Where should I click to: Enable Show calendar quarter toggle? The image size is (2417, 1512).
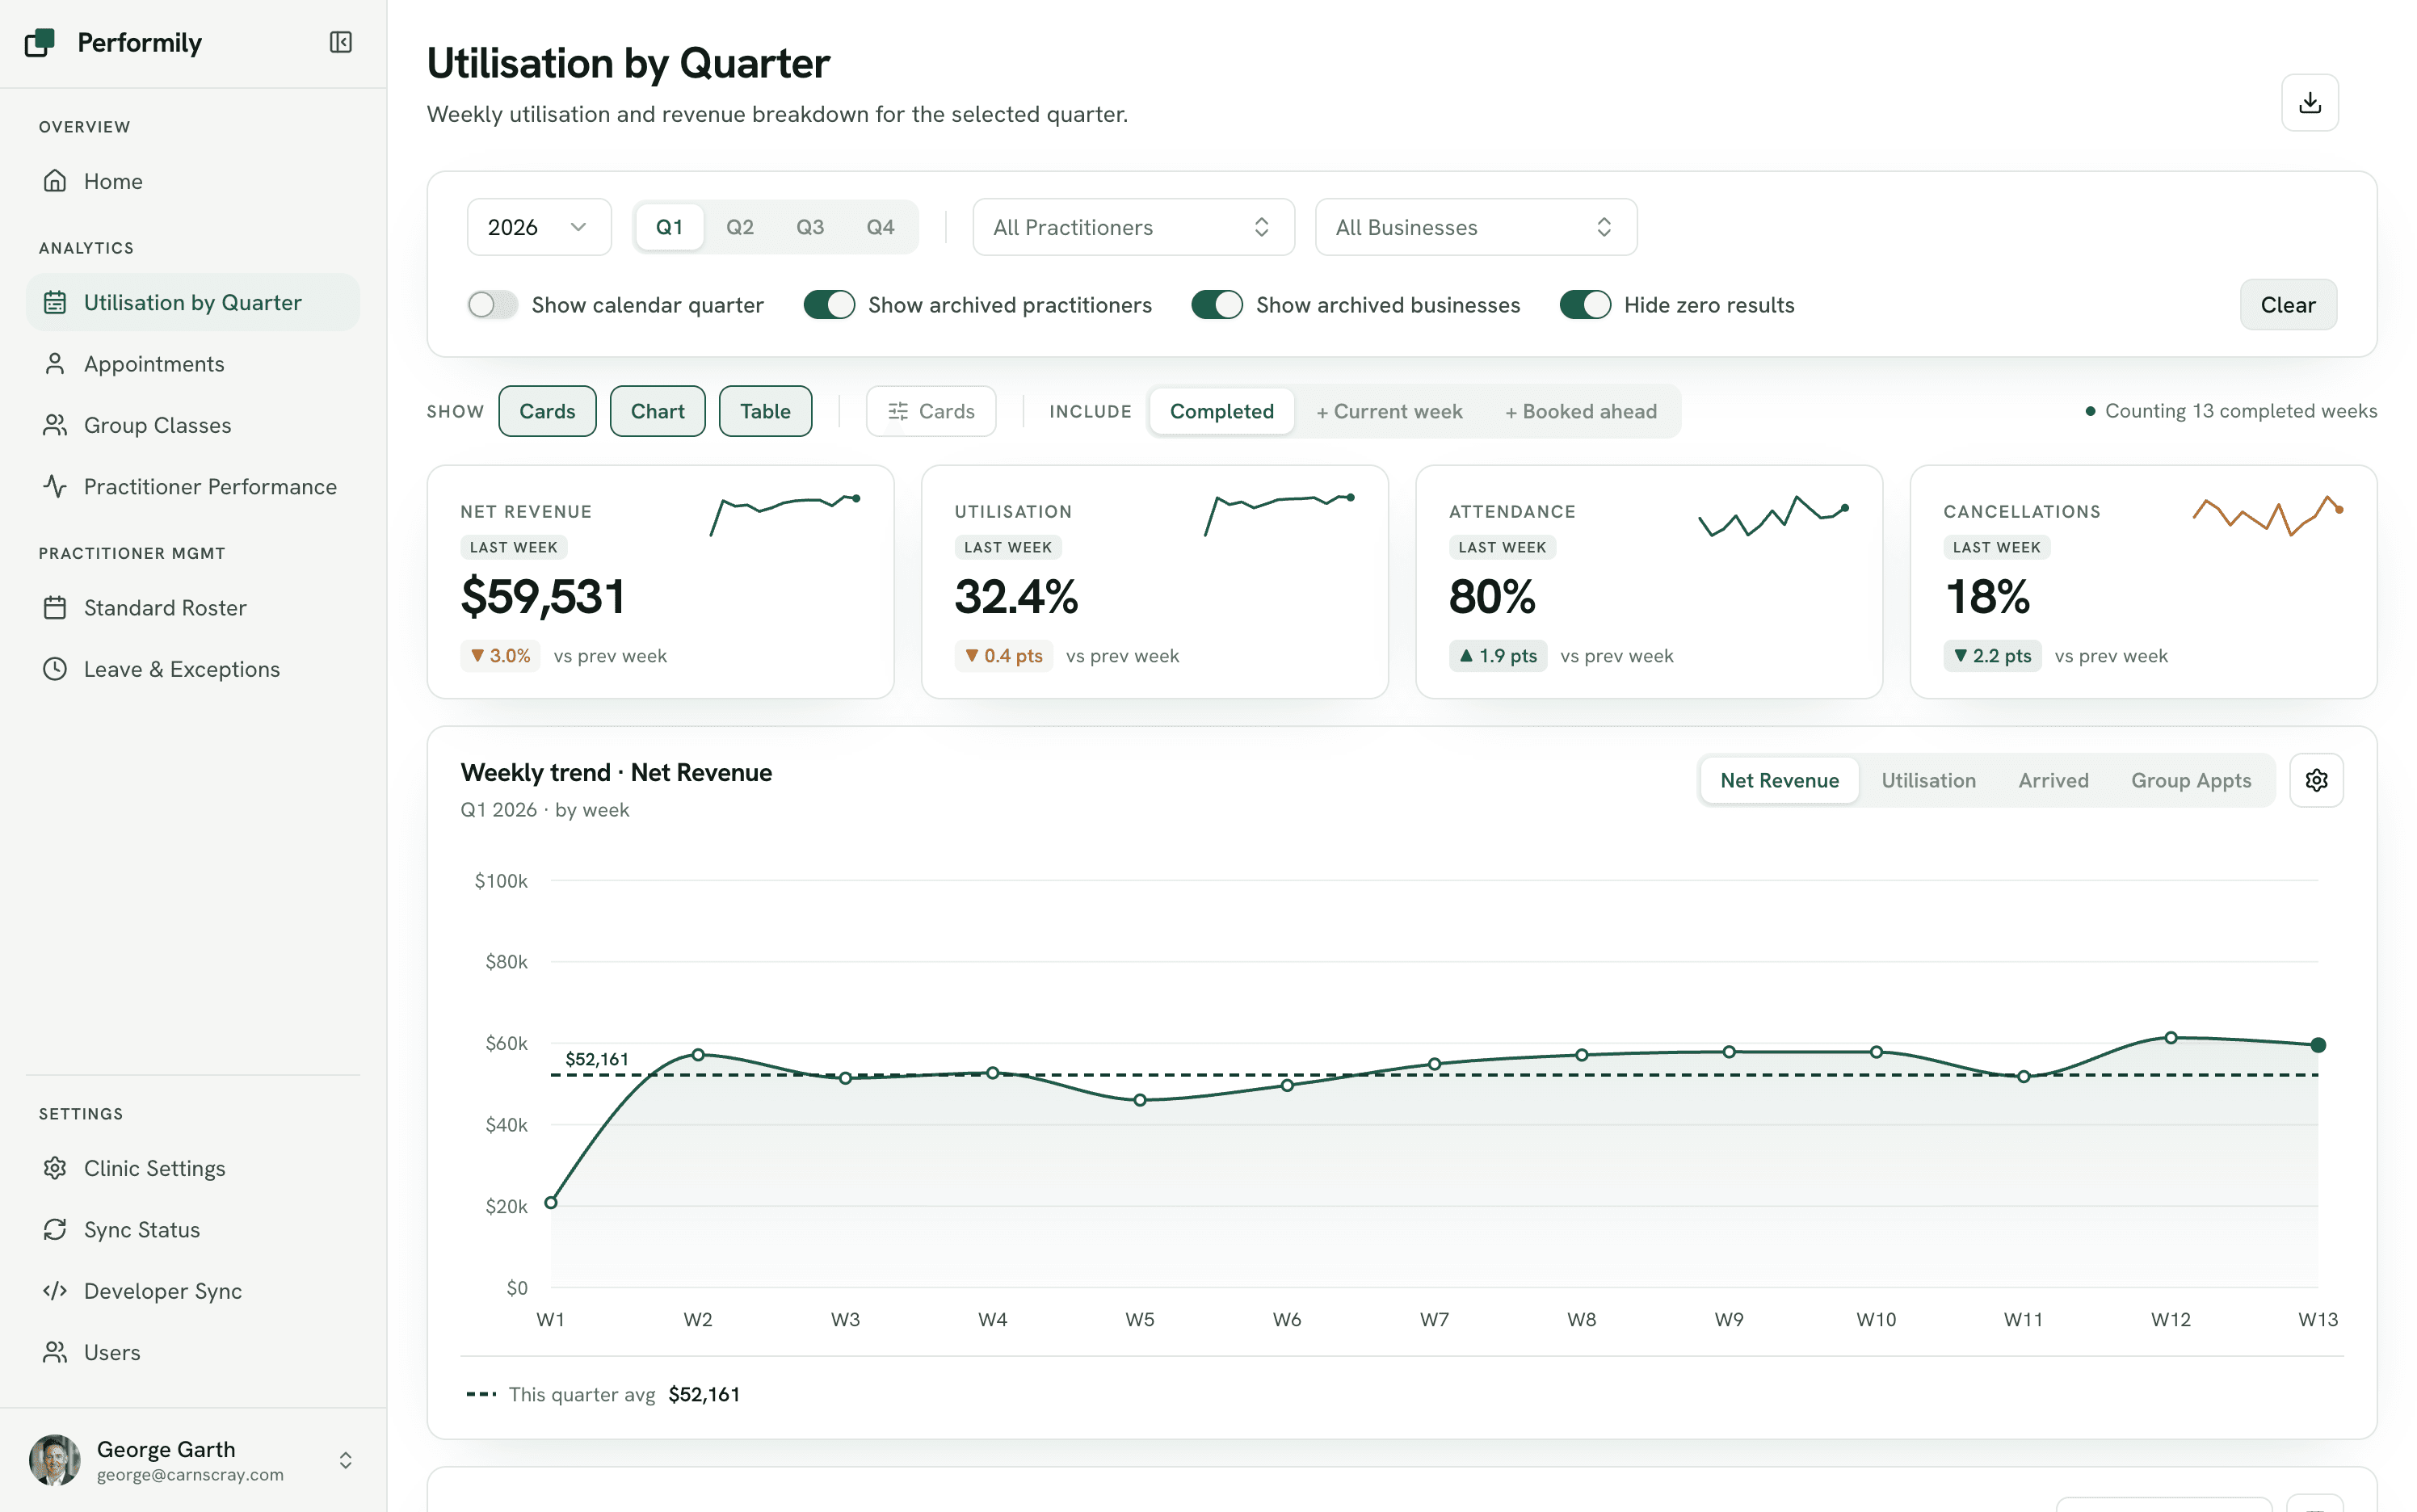(x=492, y=305)
